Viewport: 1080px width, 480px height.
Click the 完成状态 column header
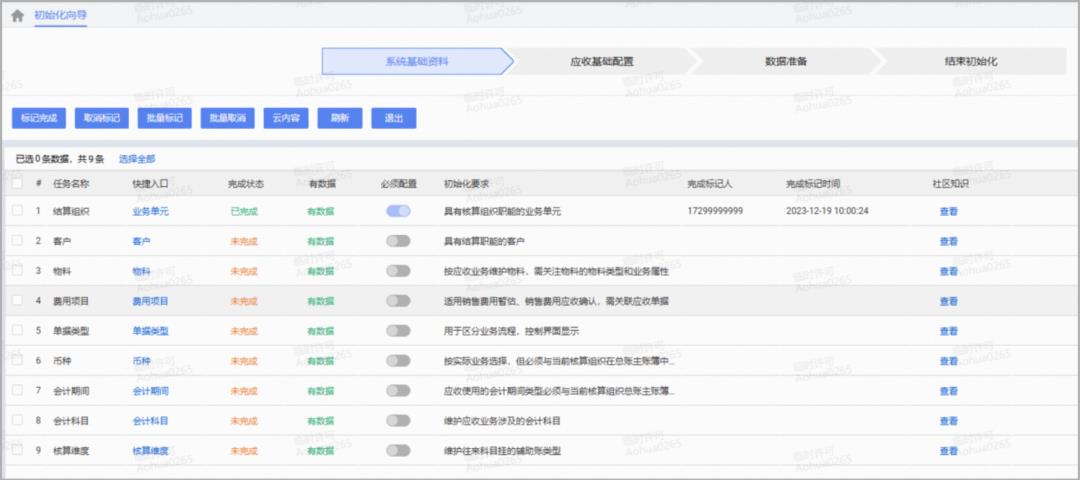[x=245, y=184]
